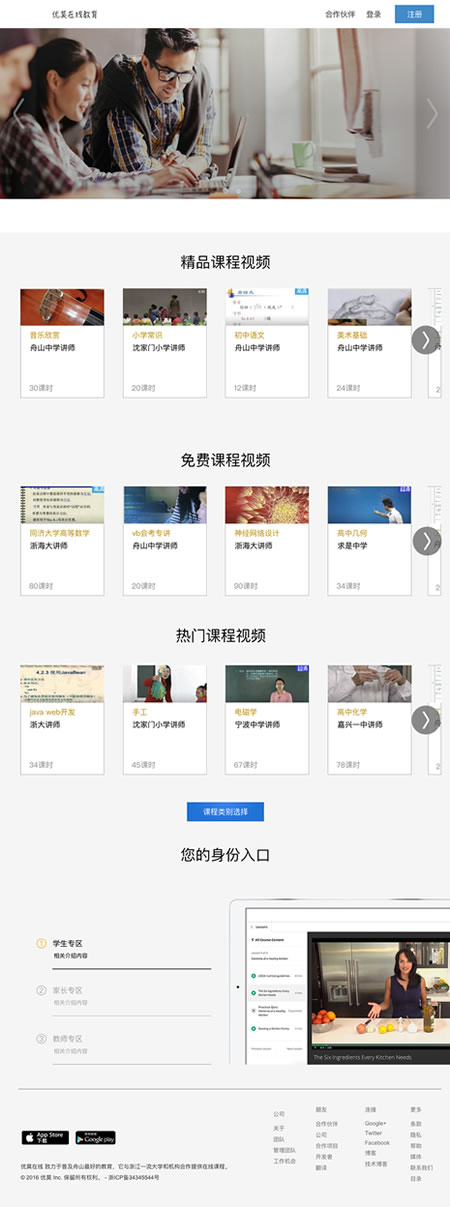Advance the 免费课程视频 carousel with its arrow
Image resolution: width=450 pixels, height=1212 pixels.
[425, 541]
